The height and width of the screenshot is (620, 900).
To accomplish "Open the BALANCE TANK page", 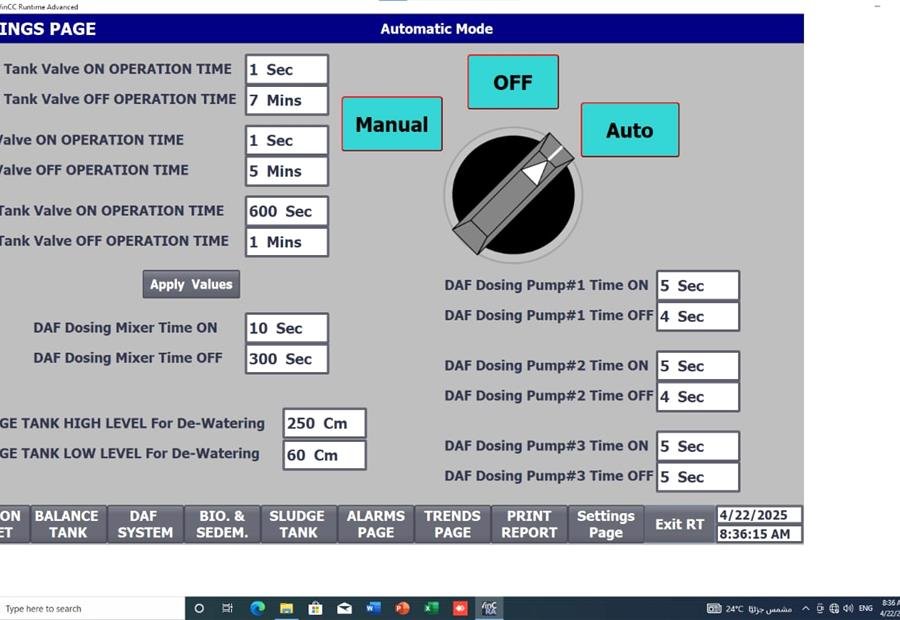I will (67, 524).
